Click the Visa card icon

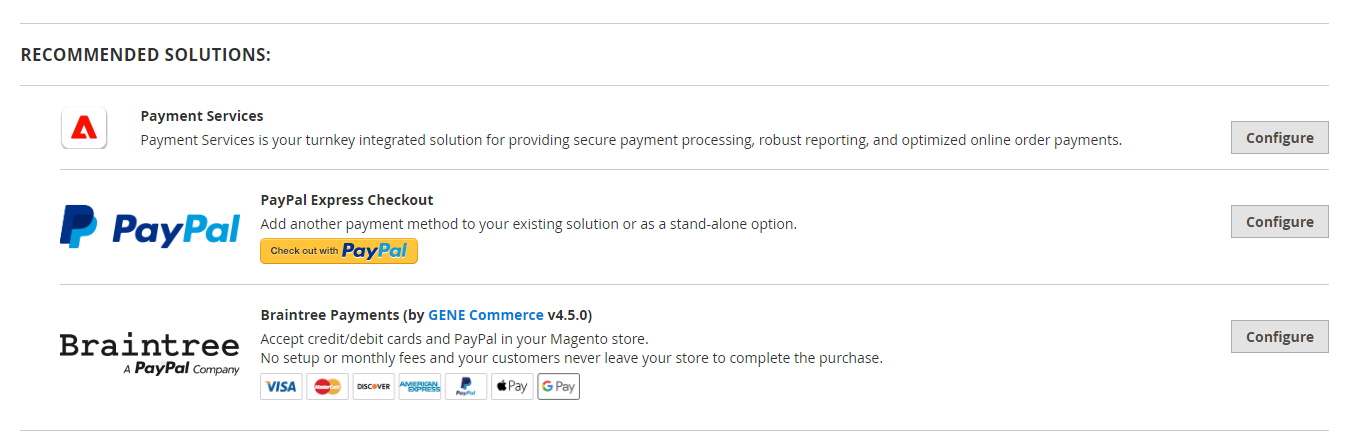pos(281,387)
